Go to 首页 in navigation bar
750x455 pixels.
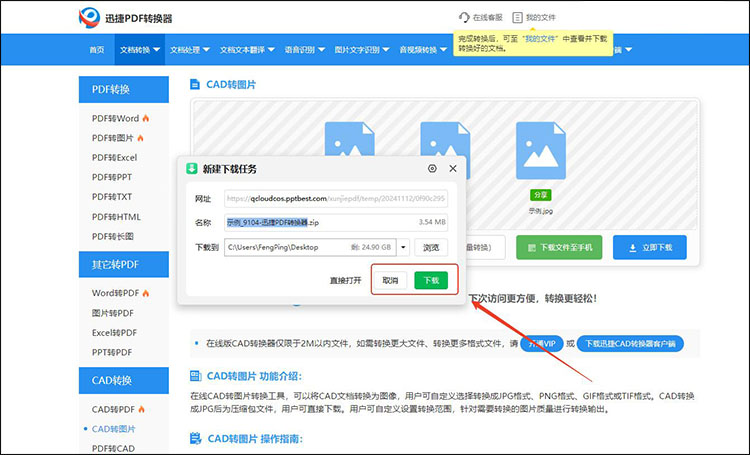[x=97, y=50]
